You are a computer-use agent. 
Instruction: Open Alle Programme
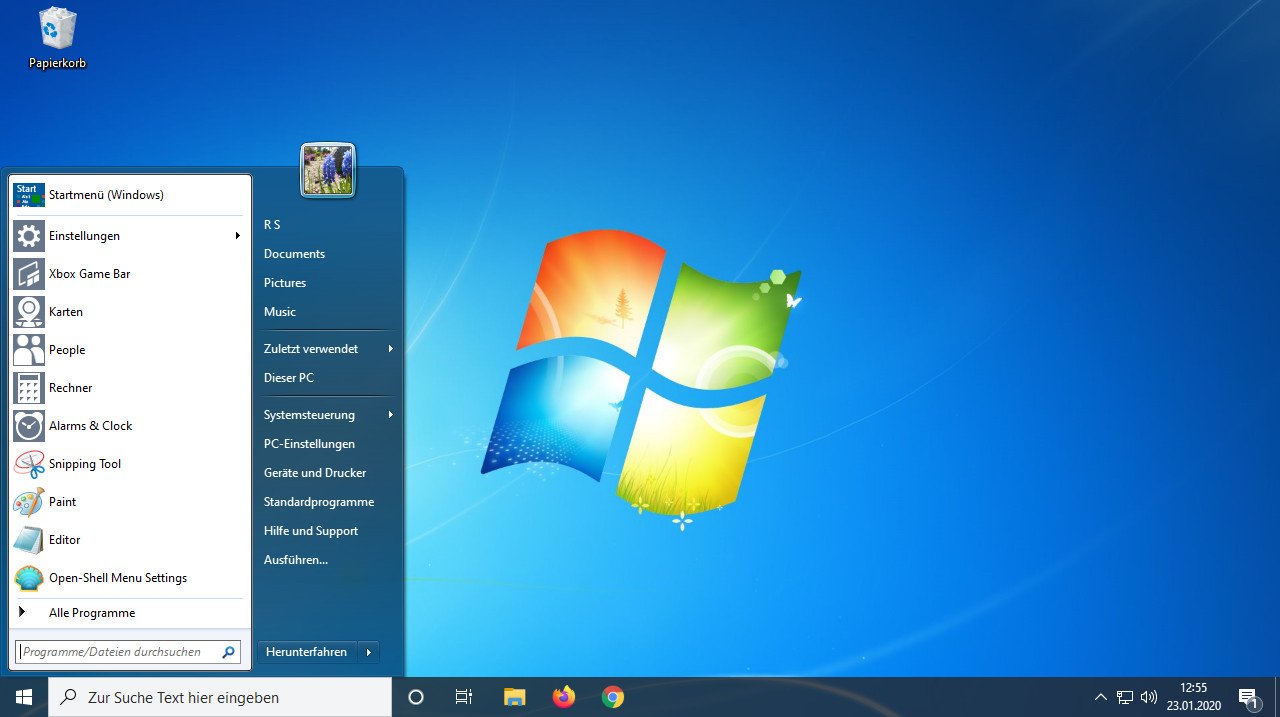[92, 612]
